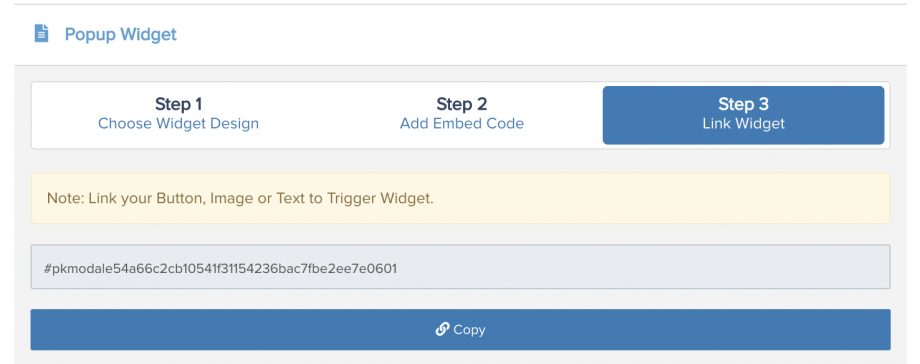Go to Add Embed Code
This screenshot has width=920, height=364.
point(462,124)
